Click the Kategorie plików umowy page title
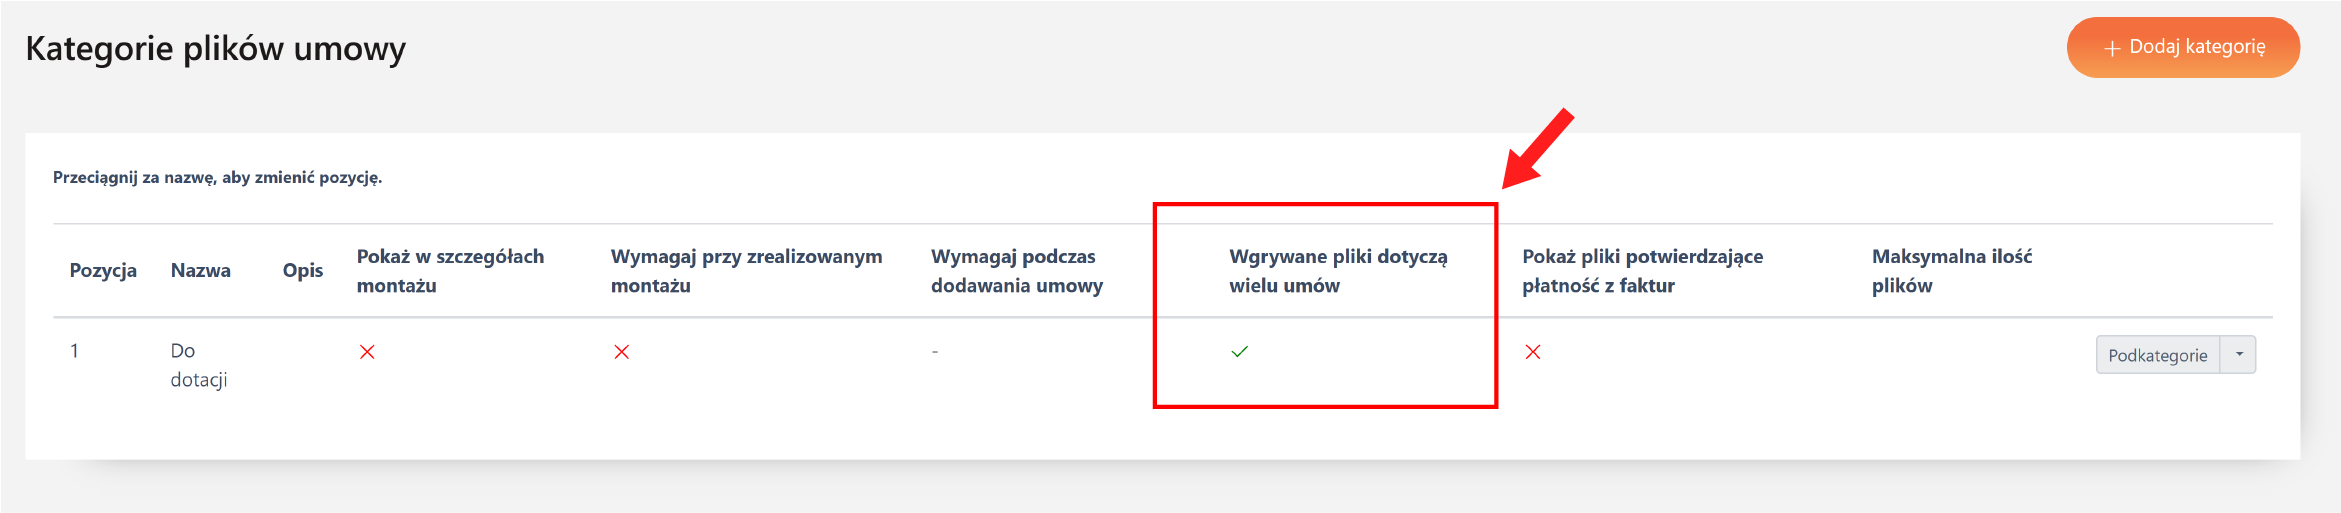The image size is (2341, 513). click(215, 48)
